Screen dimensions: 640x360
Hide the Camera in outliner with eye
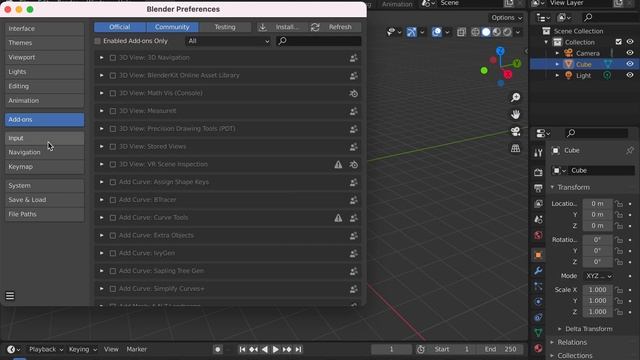tap(630, 53)
